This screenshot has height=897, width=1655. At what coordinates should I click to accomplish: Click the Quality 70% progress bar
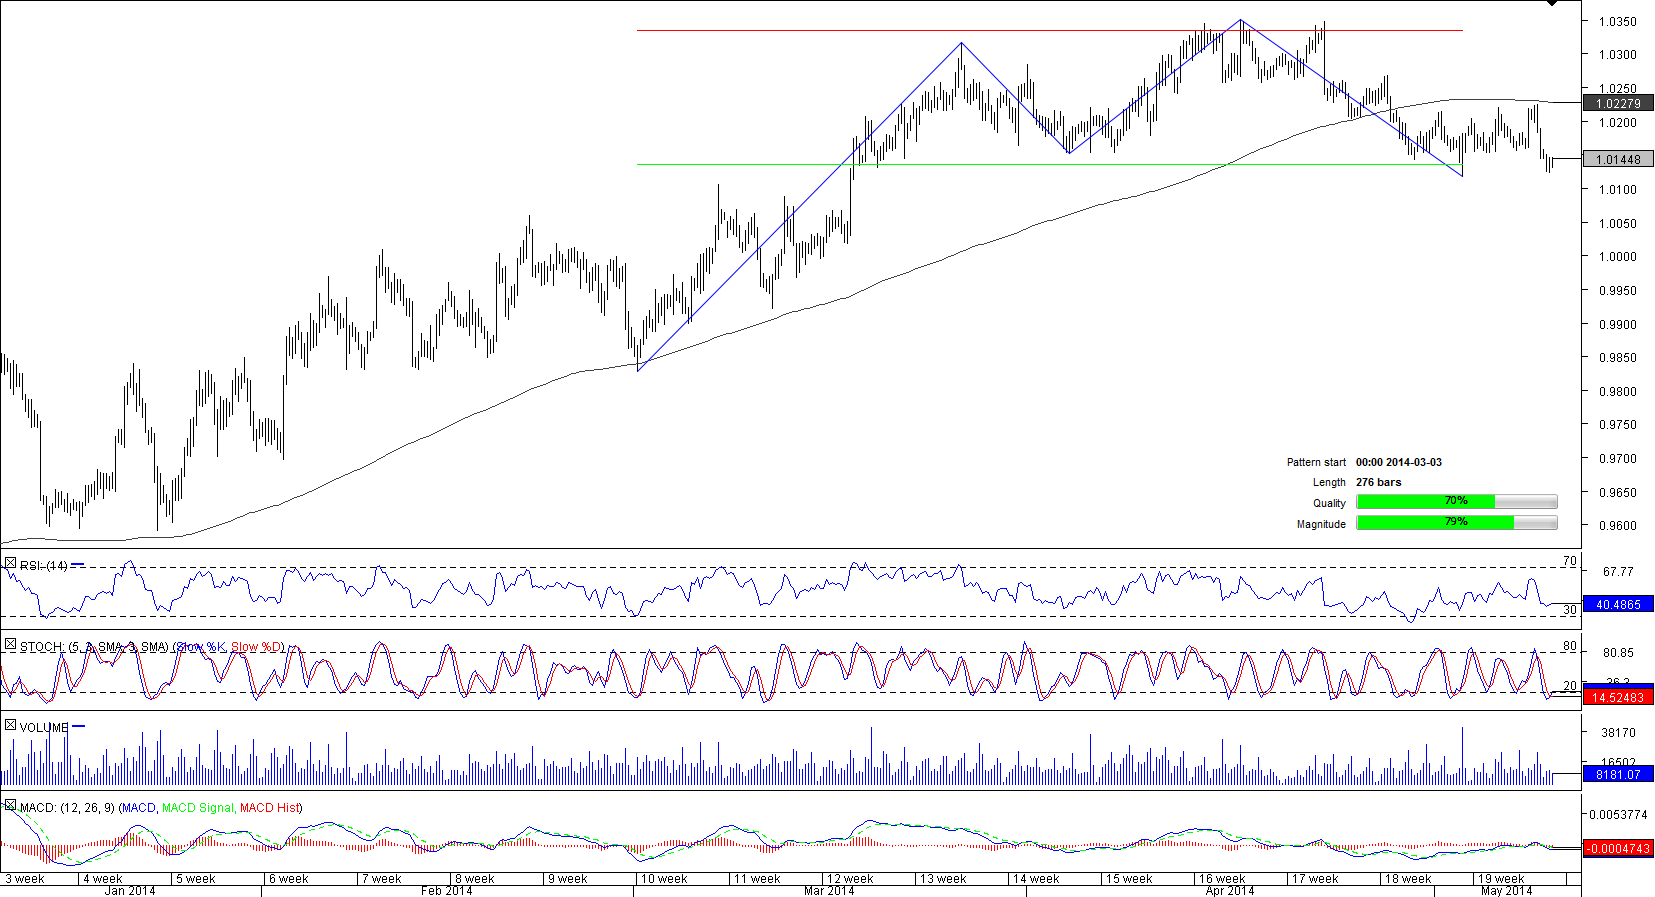tap(1456, 502)
